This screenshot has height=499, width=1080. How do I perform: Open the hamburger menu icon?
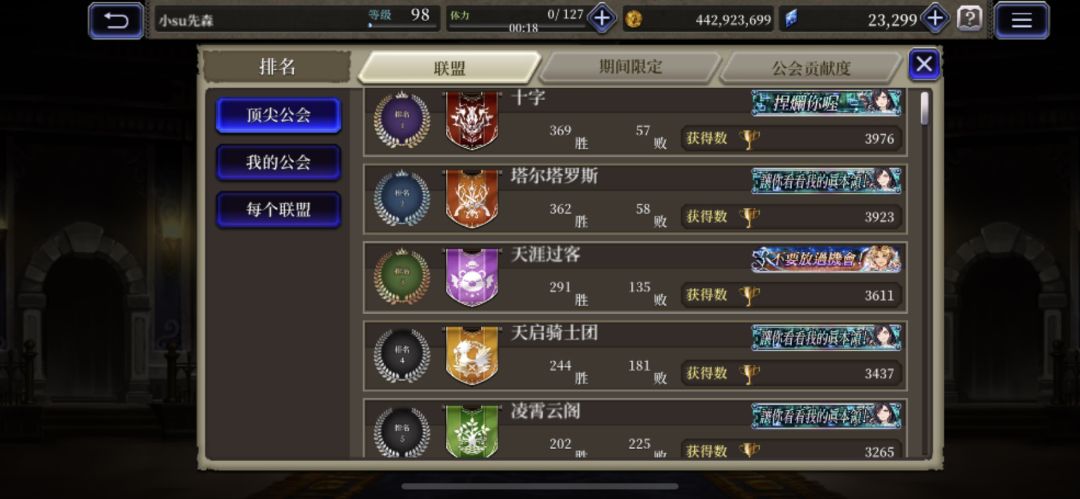tap(1021, 20)
